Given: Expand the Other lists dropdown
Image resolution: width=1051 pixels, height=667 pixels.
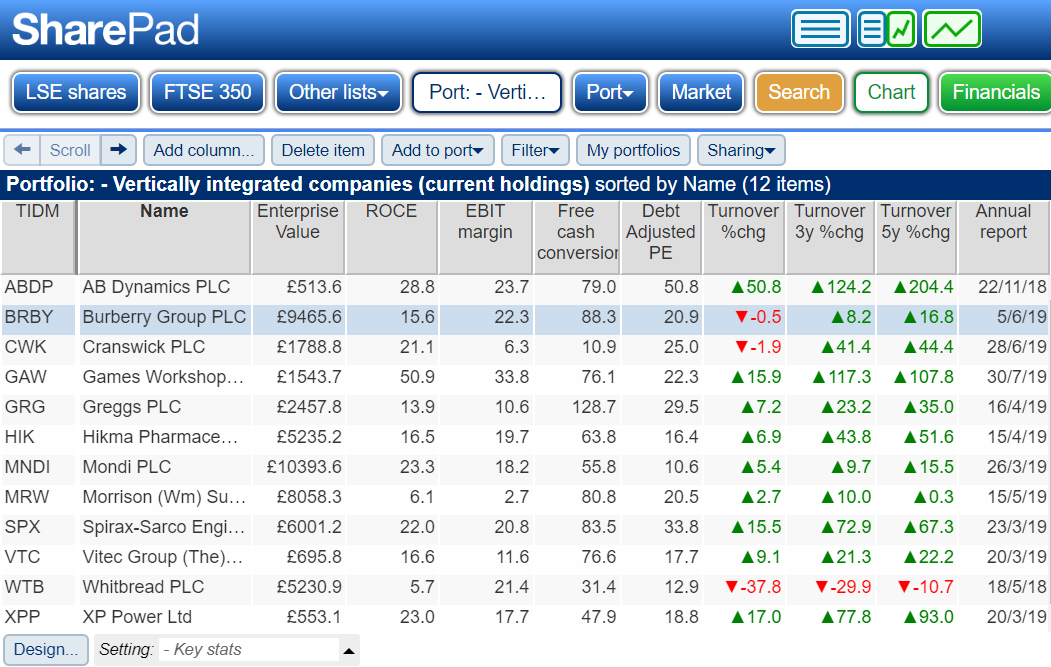Looking at the screenshot, I should click(x=338, y=92).
